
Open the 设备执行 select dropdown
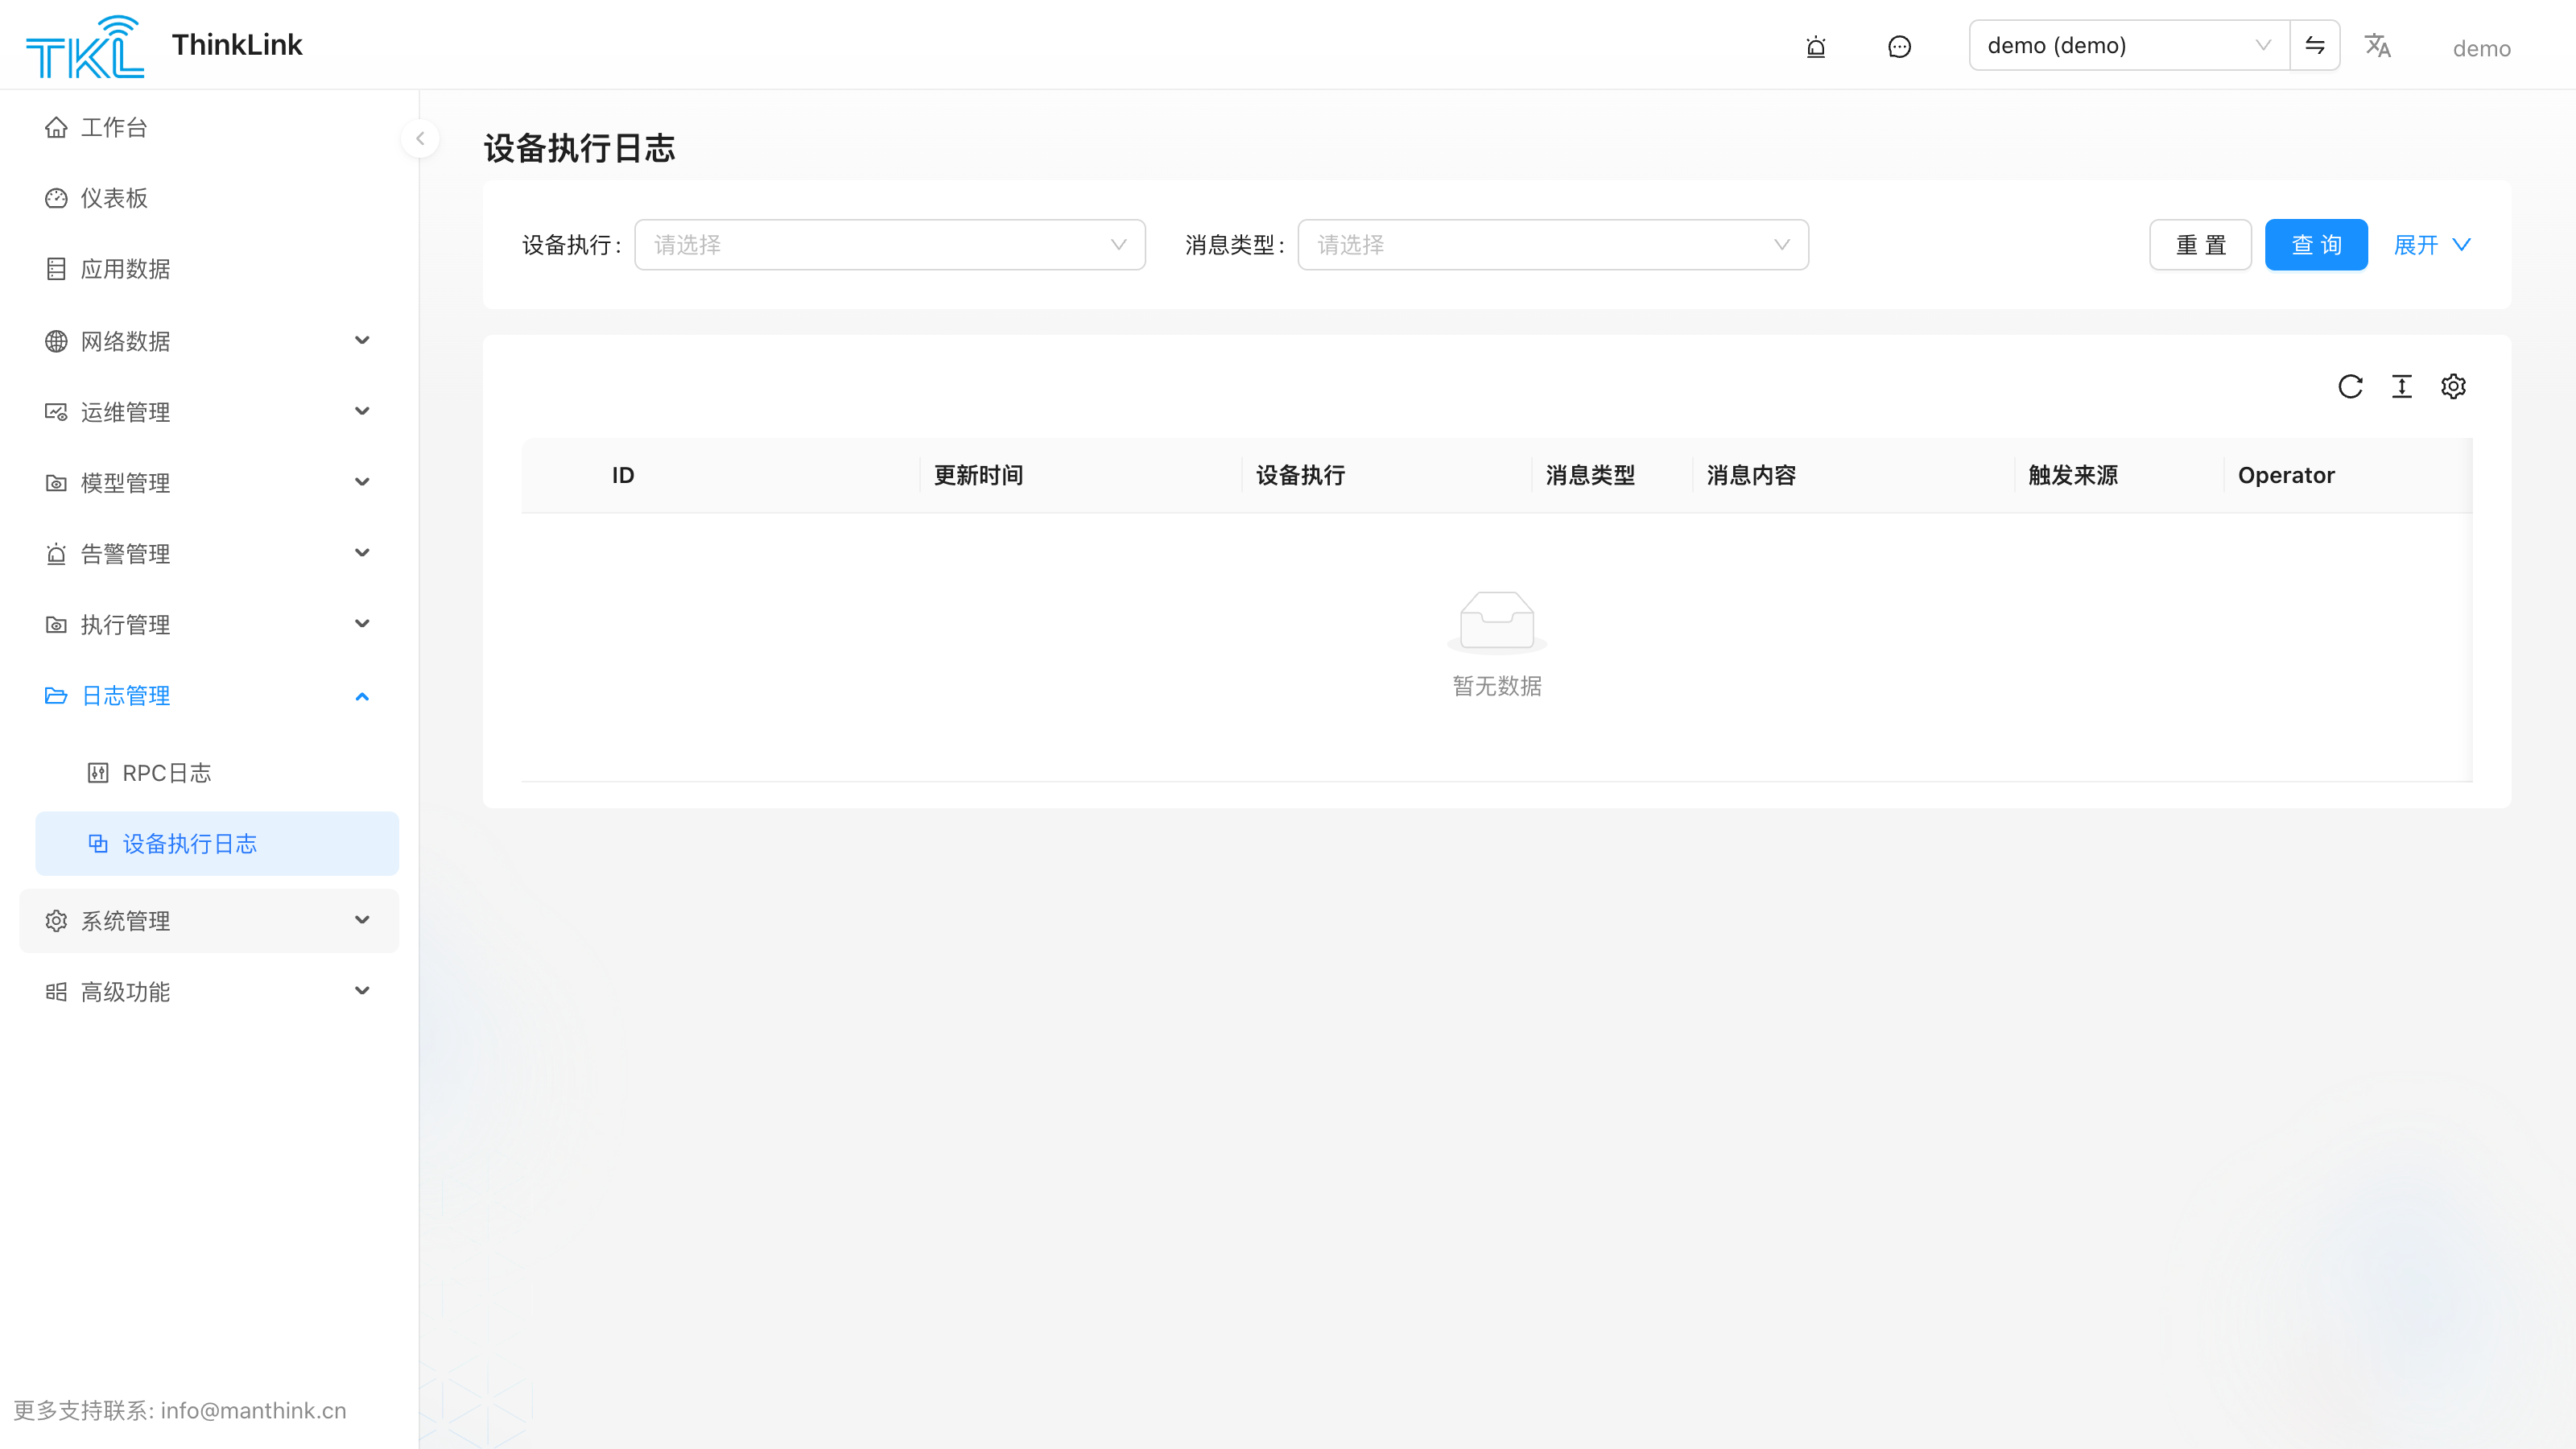(x=890, y=245)
